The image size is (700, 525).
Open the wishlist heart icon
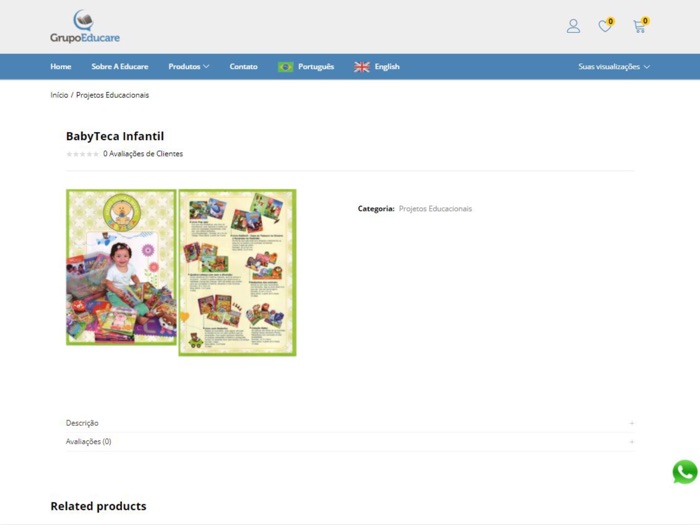click(x=605, y=25)
